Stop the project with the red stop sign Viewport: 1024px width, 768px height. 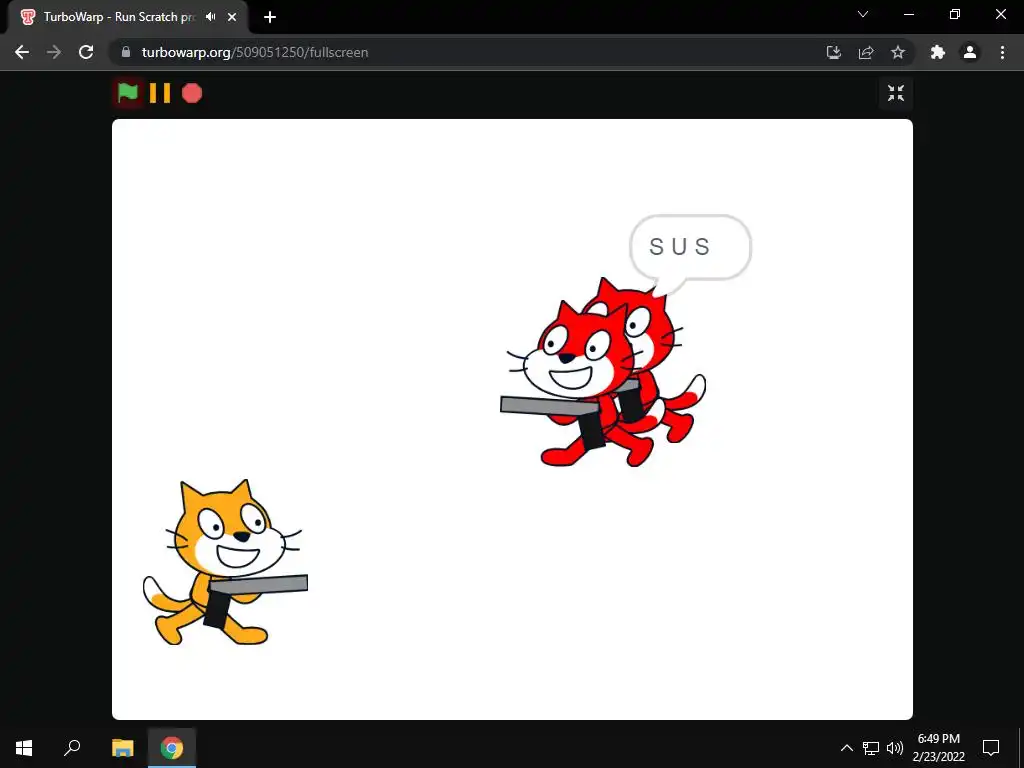coord(192,93)
